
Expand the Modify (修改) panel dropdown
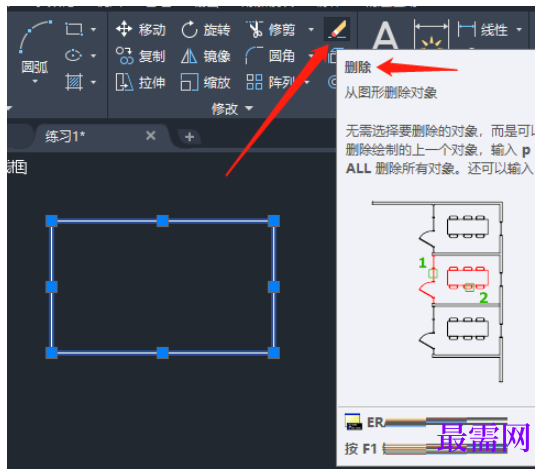(232, 109)
